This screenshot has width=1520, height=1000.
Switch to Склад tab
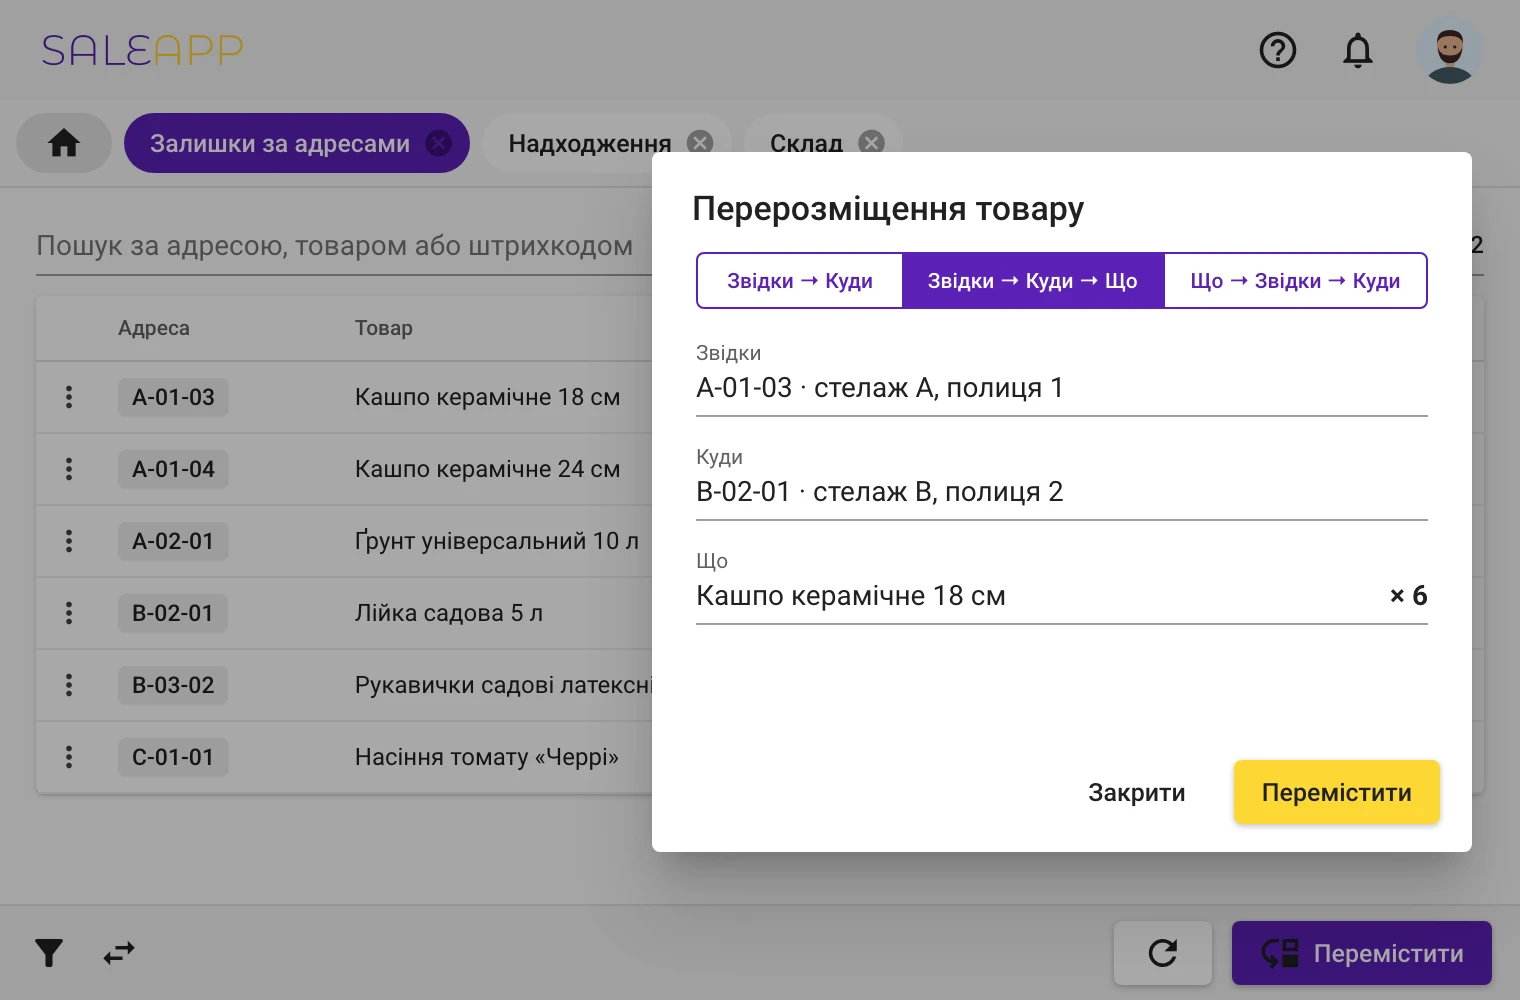(806, 143)
